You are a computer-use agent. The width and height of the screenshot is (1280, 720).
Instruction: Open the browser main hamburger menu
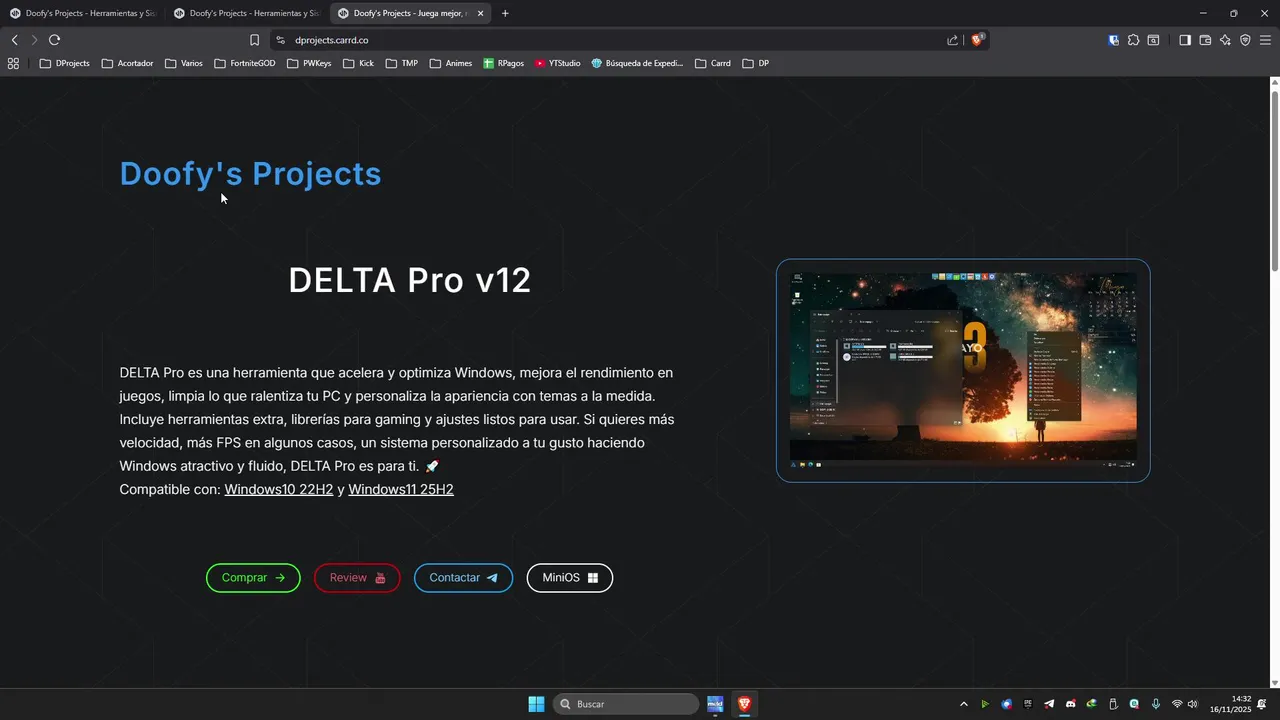tap(1265, 40)
